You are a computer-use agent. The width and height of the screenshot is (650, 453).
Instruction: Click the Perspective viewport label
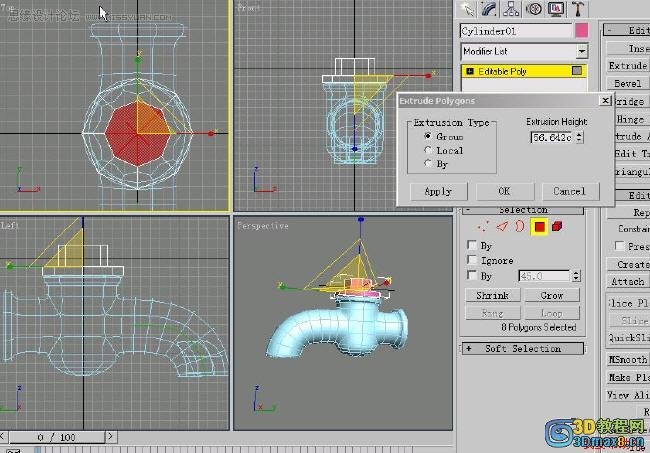(263, 226)
